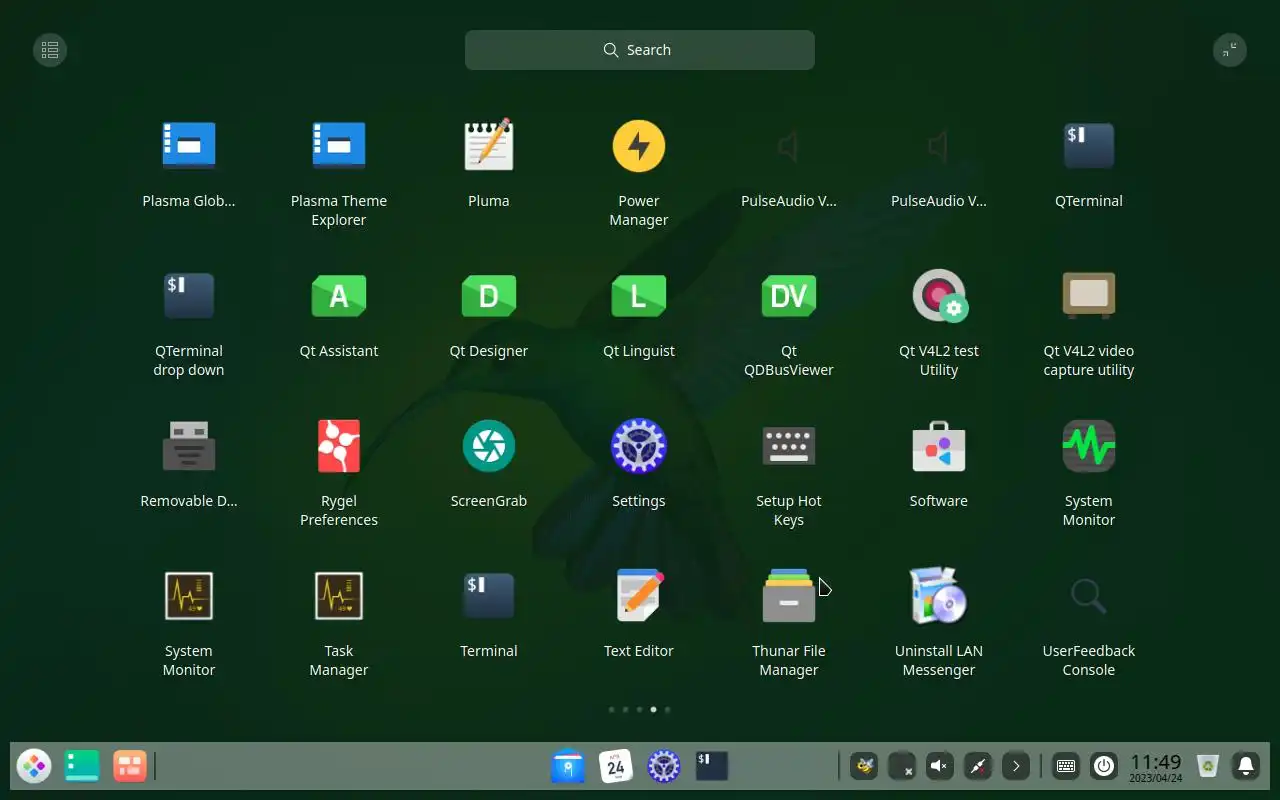
Task: Launch the Plasma Glob... app
Action: [x=189, y=146]
